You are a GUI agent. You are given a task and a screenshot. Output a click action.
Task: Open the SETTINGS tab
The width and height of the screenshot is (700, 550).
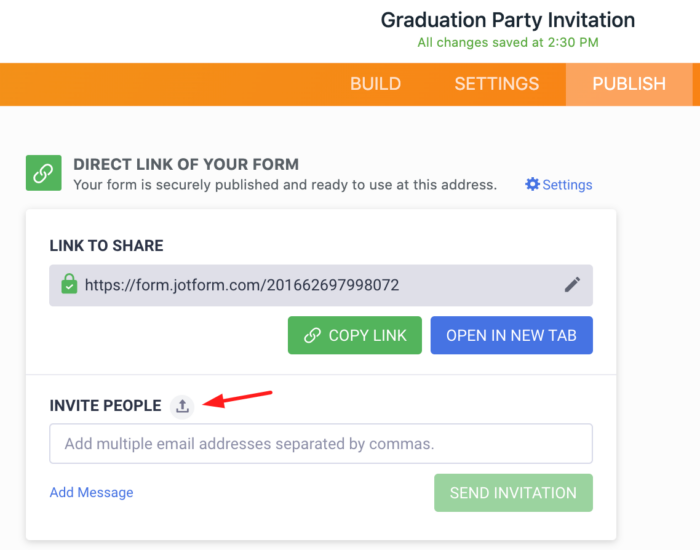coord(496,84)
